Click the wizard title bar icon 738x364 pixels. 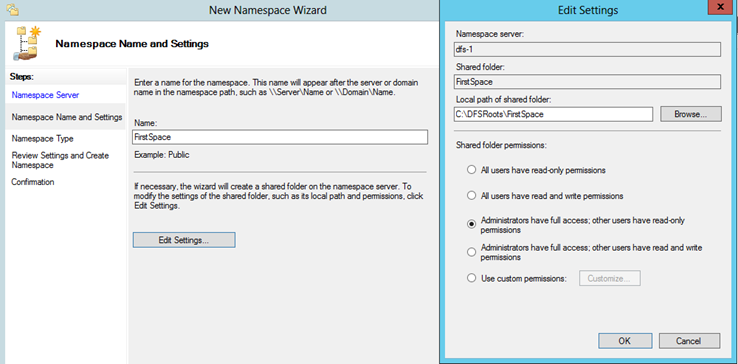[x=13, y=9]
